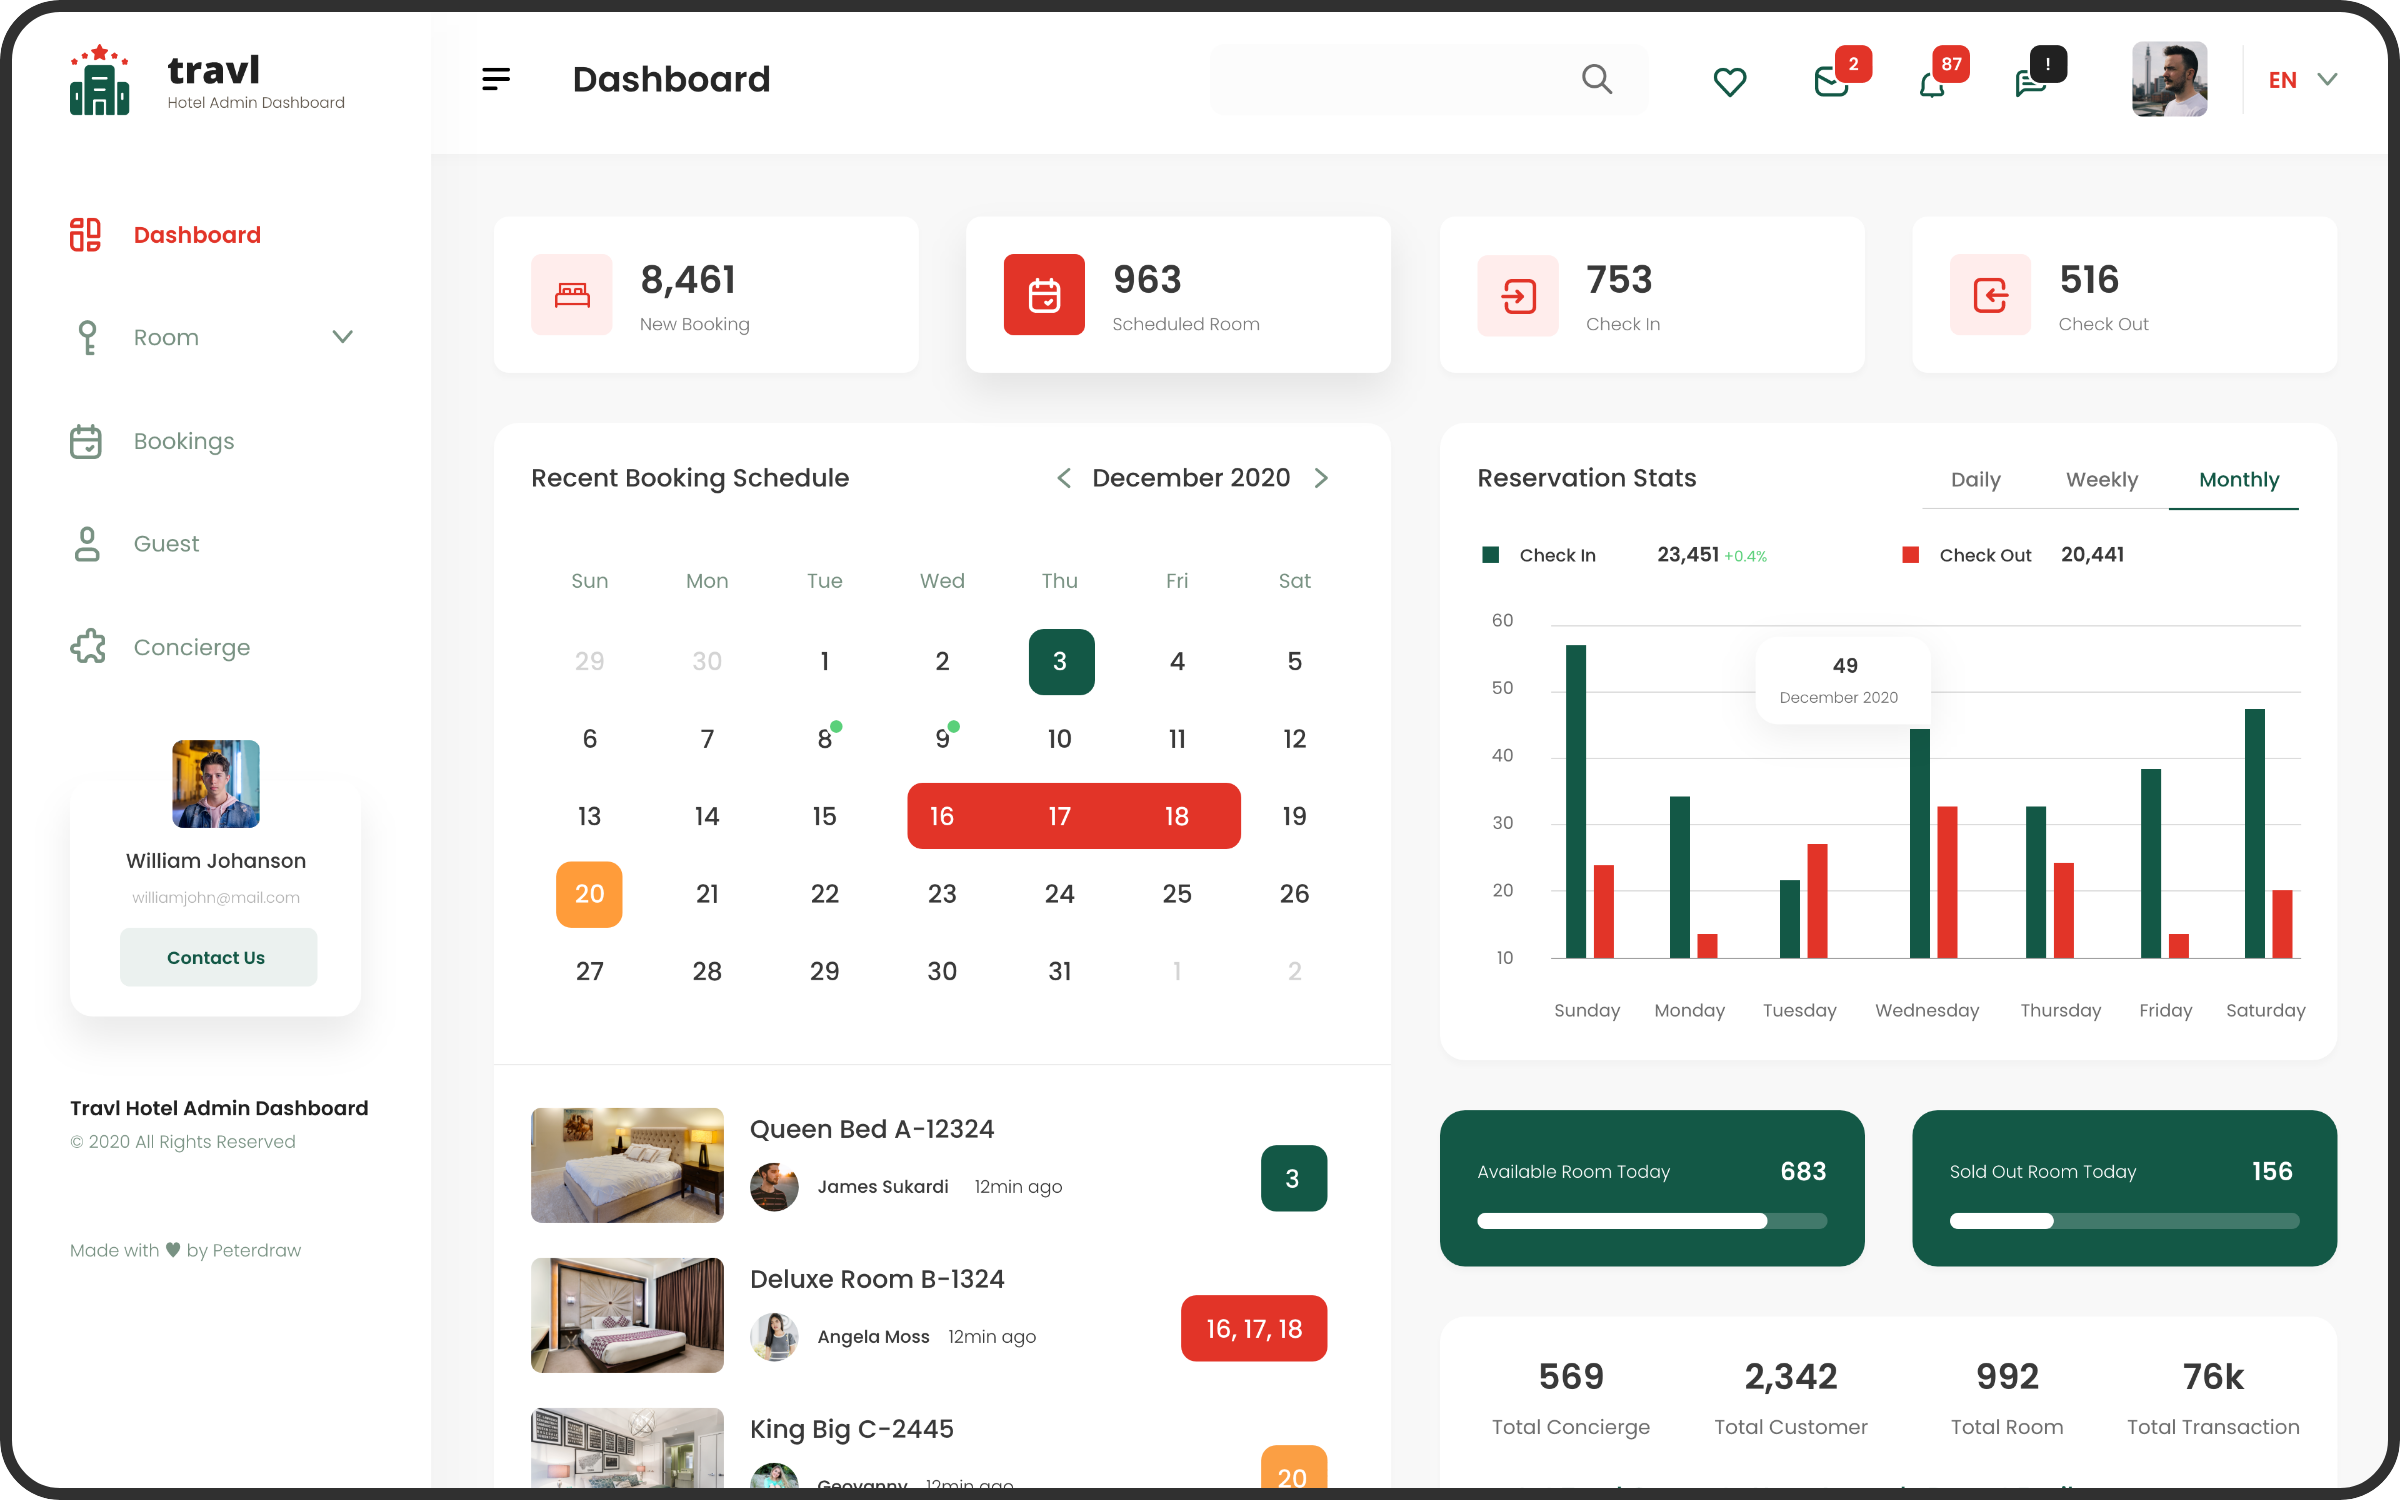The image size is (2400, 1500).
Task: Open favorites heart icon in header
Action: pos(1729,81)
